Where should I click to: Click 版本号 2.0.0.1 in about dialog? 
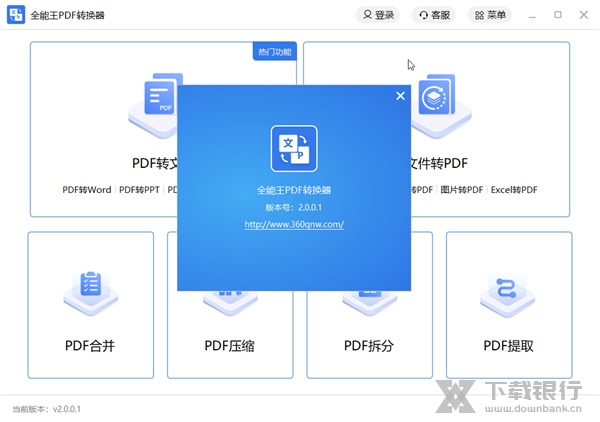pos(293,207)
